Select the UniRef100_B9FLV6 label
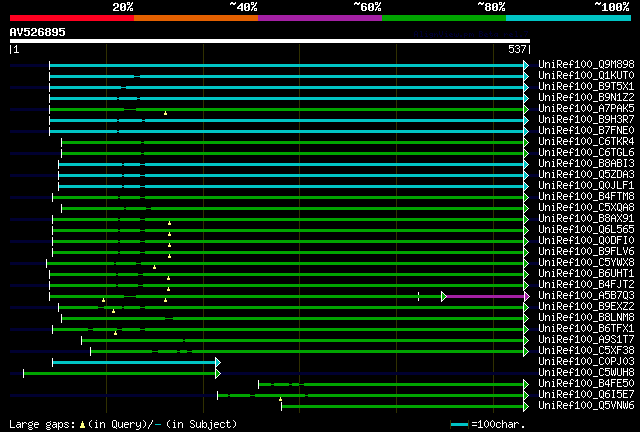Screen dimensions: 640x432 pyautogui.click(x=586, y=252)
